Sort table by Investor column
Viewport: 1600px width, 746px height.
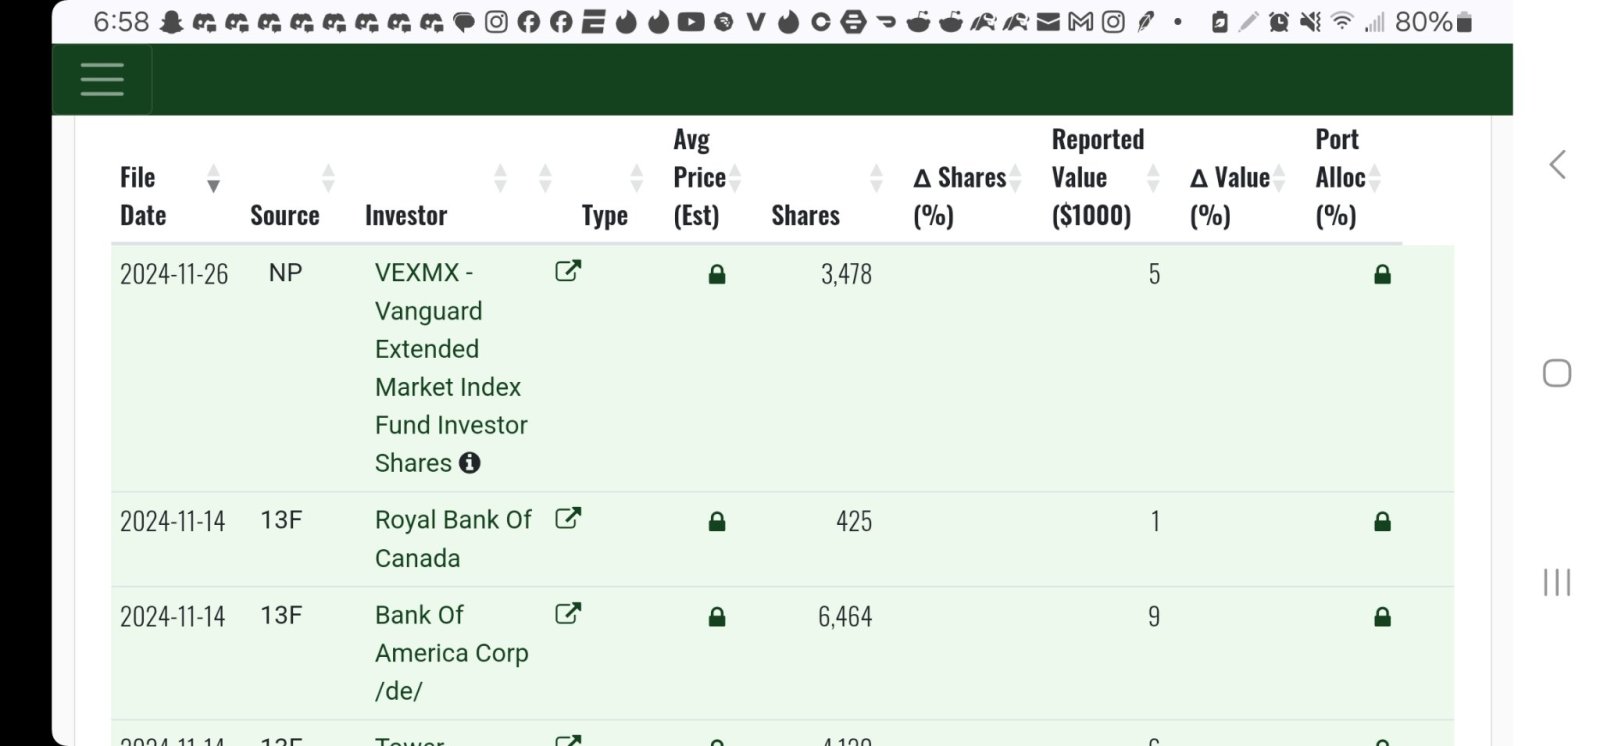pyautogui.click(x=500, y=178)
